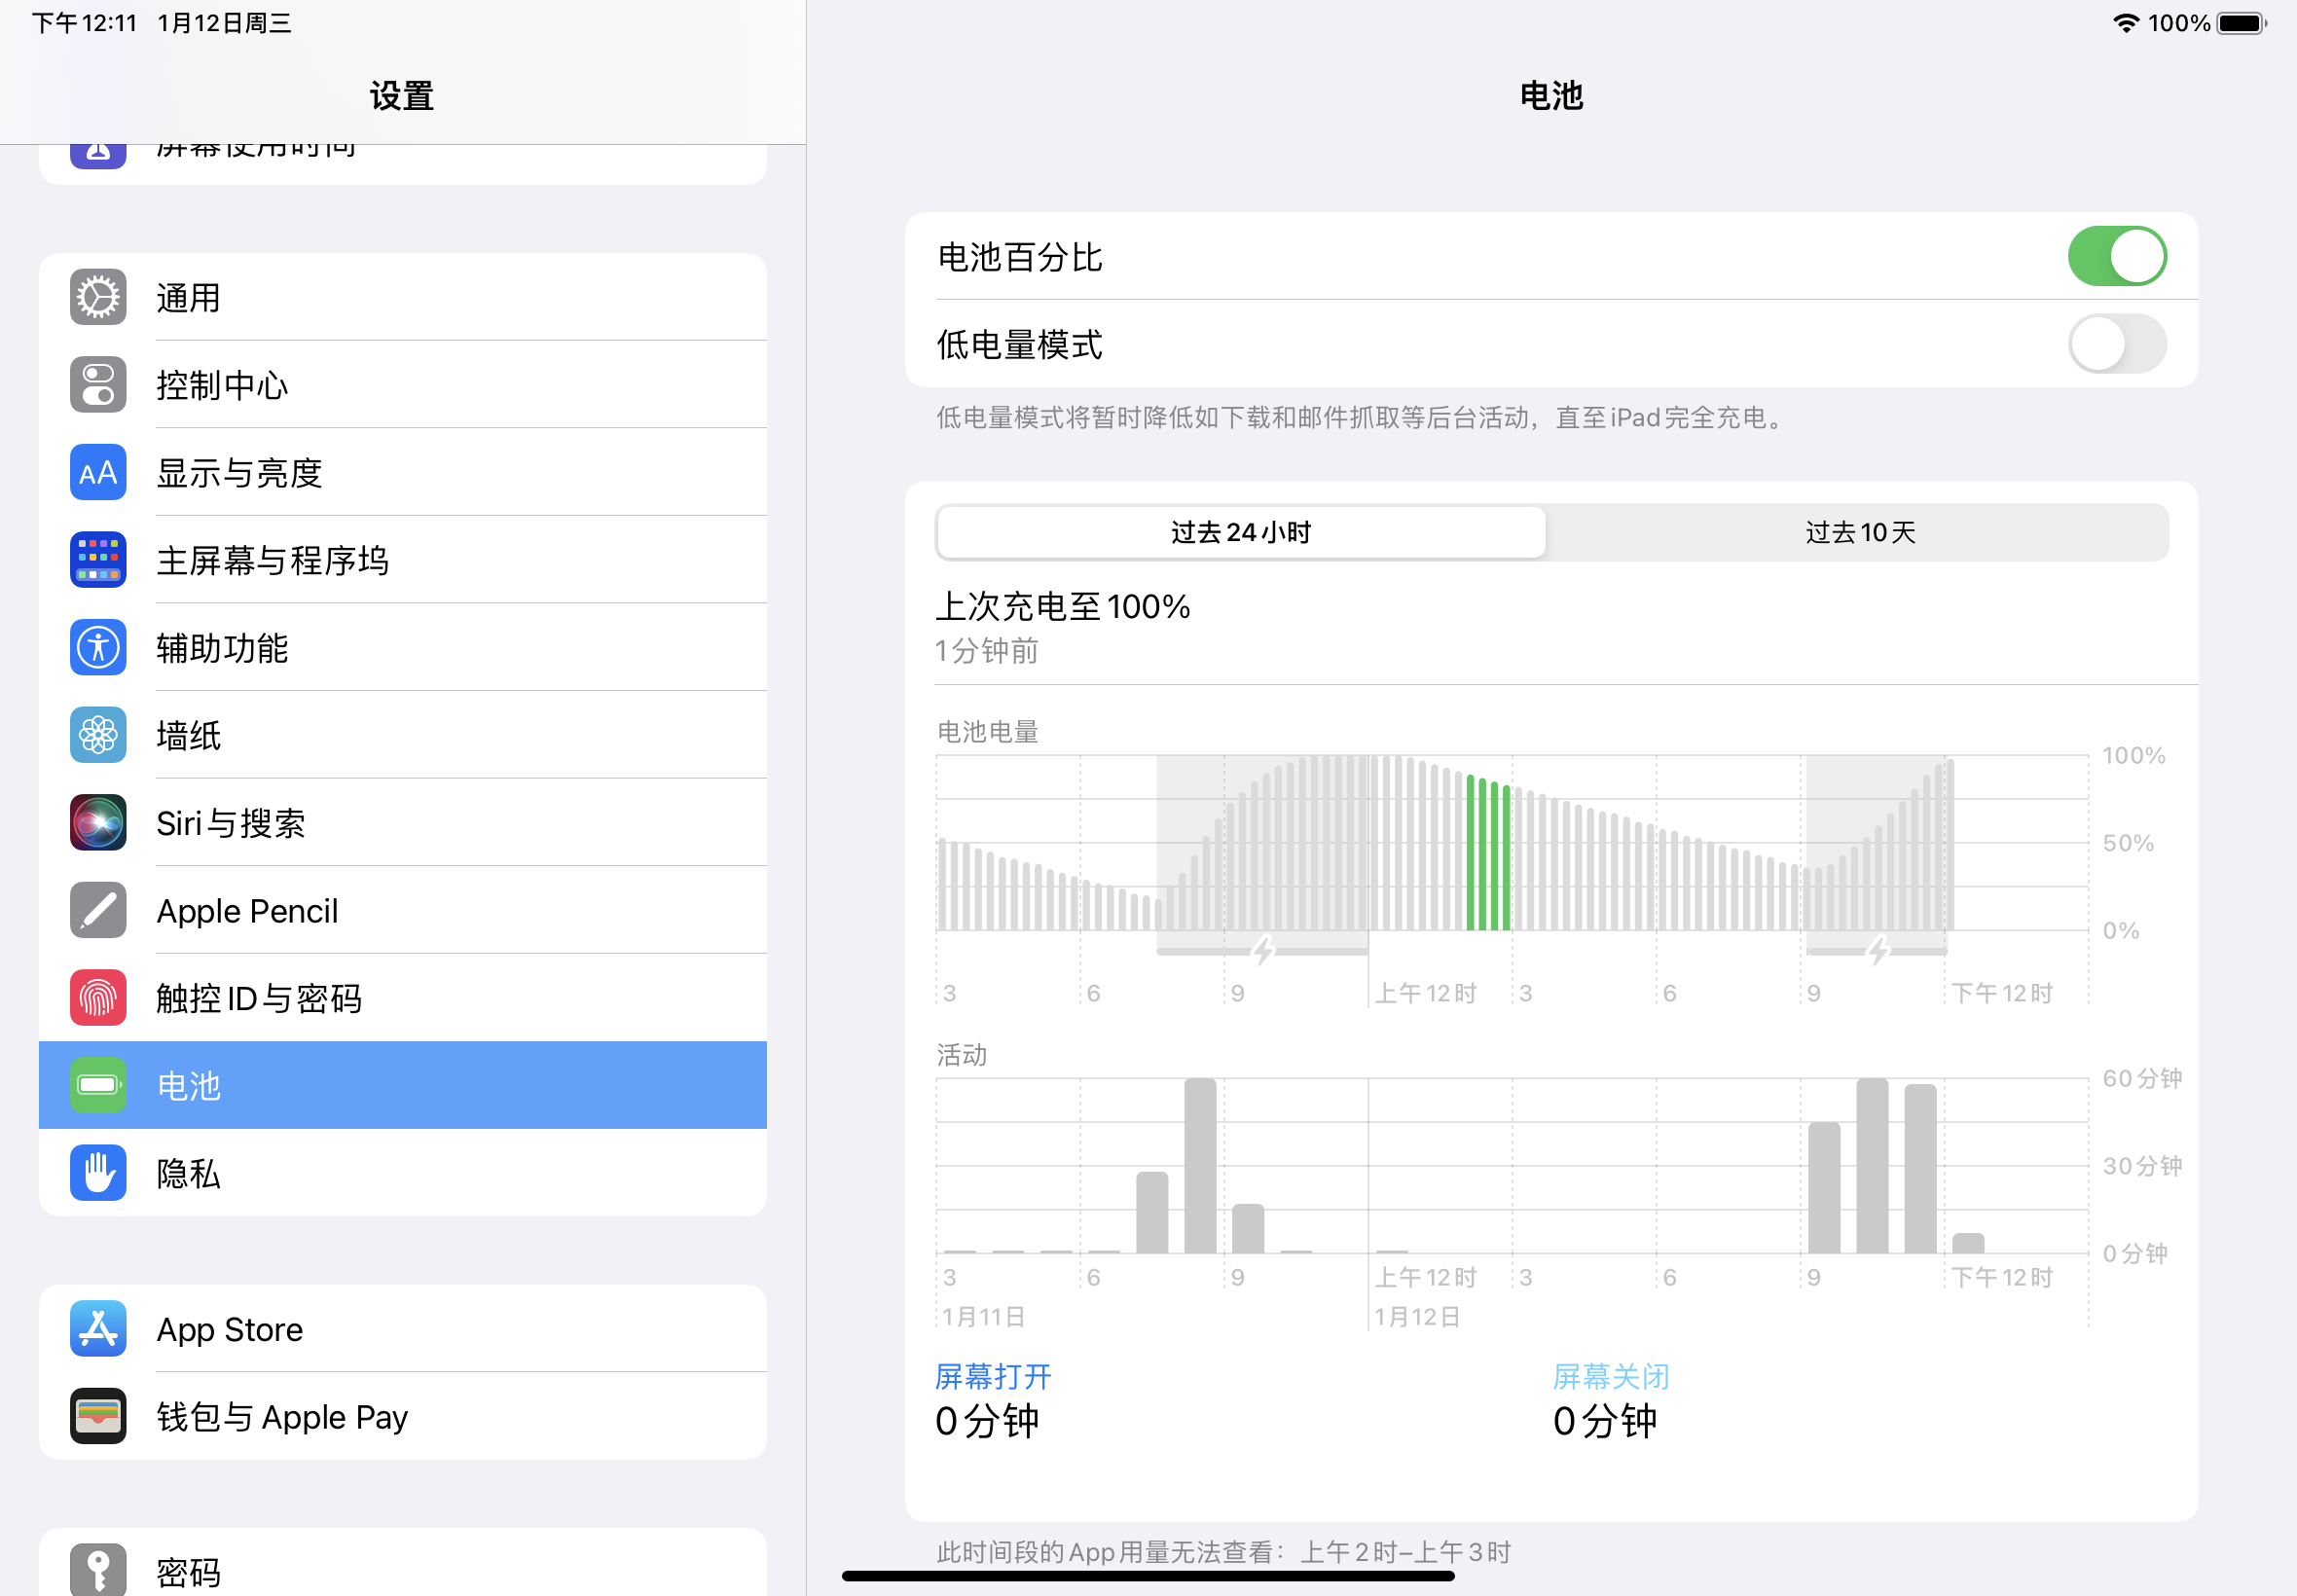Image resolution: width=2297 pixels, height=1596 pixels.
Task: Tap the Control Center (控制中心) icon
Action: pyautogui.click(x=98, y=385)
